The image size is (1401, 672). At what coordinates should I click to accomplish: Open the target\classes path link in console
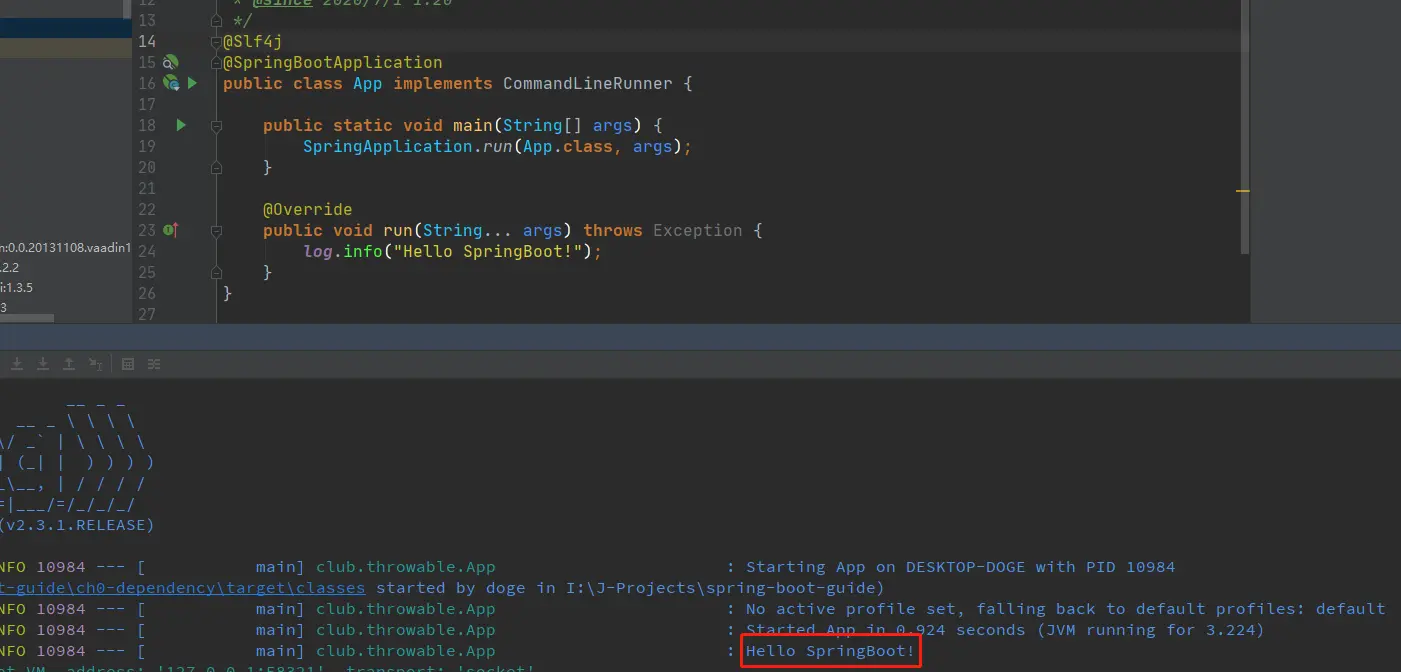[x=182, y=588]
